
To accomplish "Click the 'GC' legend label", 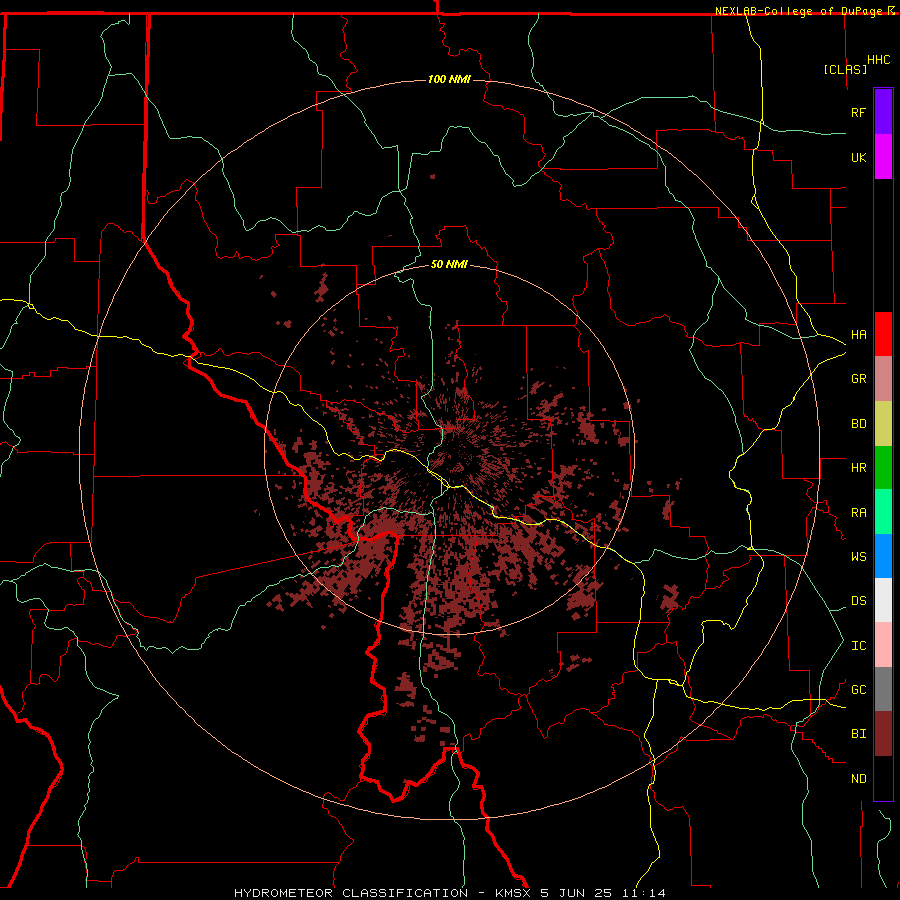I will [858, 690].
